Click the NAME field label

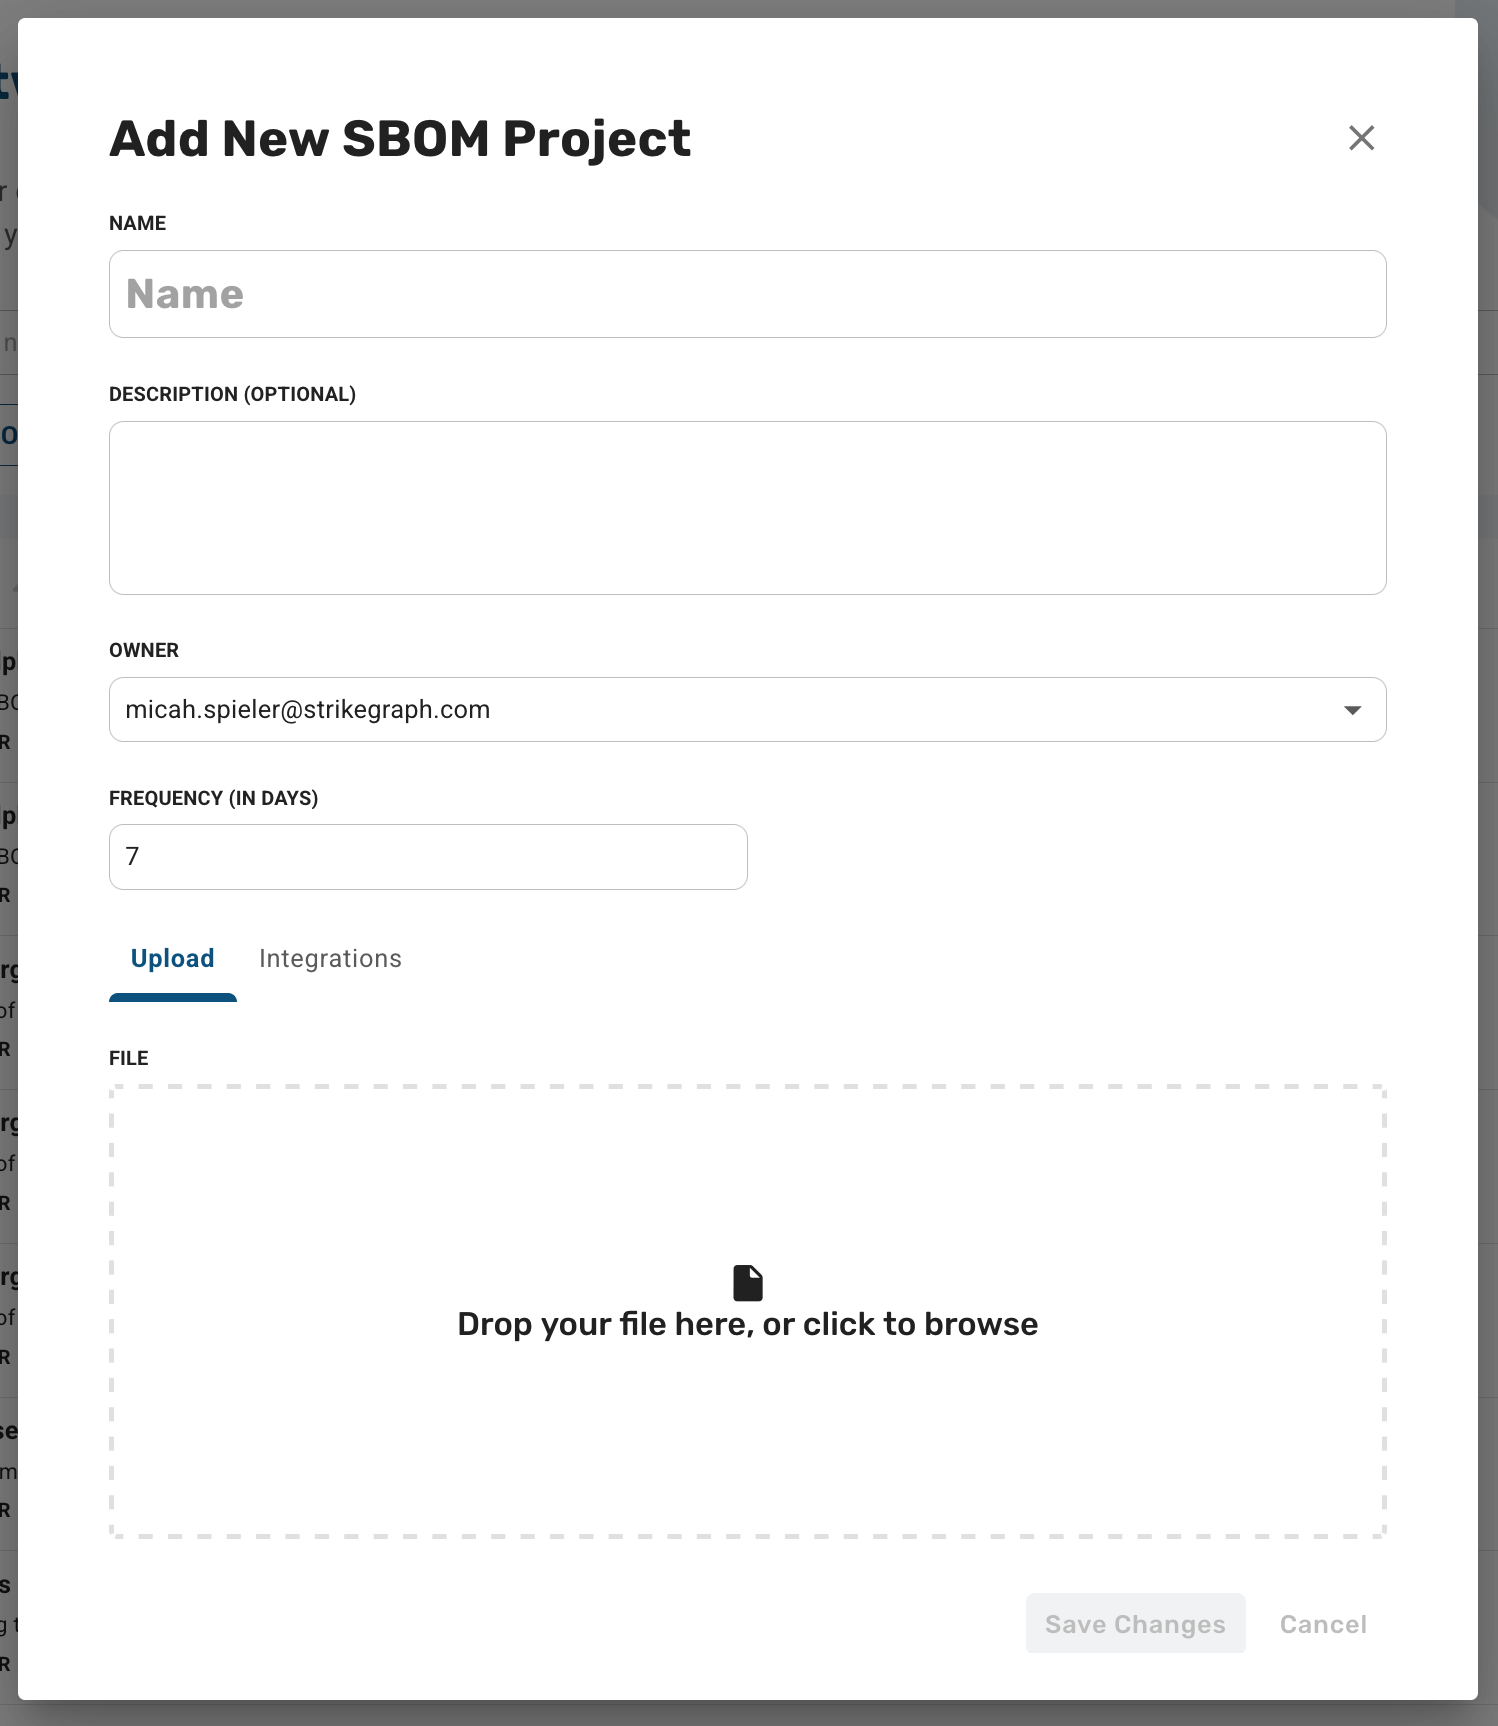[138, 223]
